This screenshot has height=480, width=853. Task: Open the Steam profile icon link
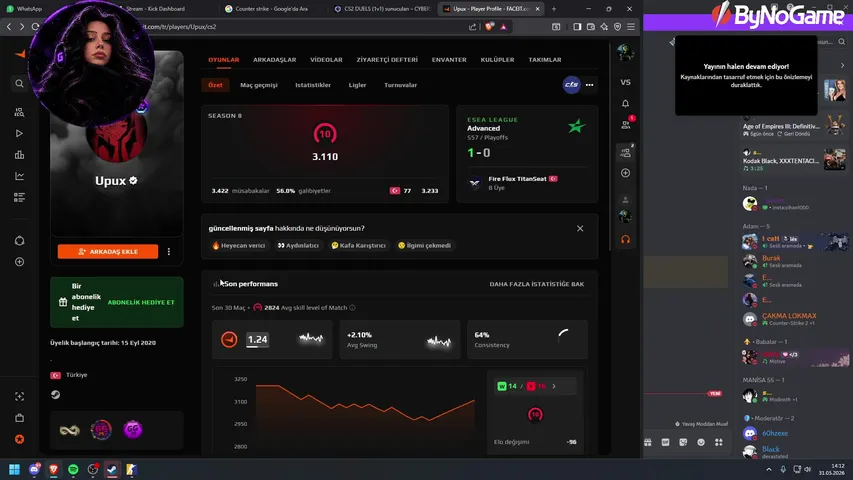(x=55, y=395)
